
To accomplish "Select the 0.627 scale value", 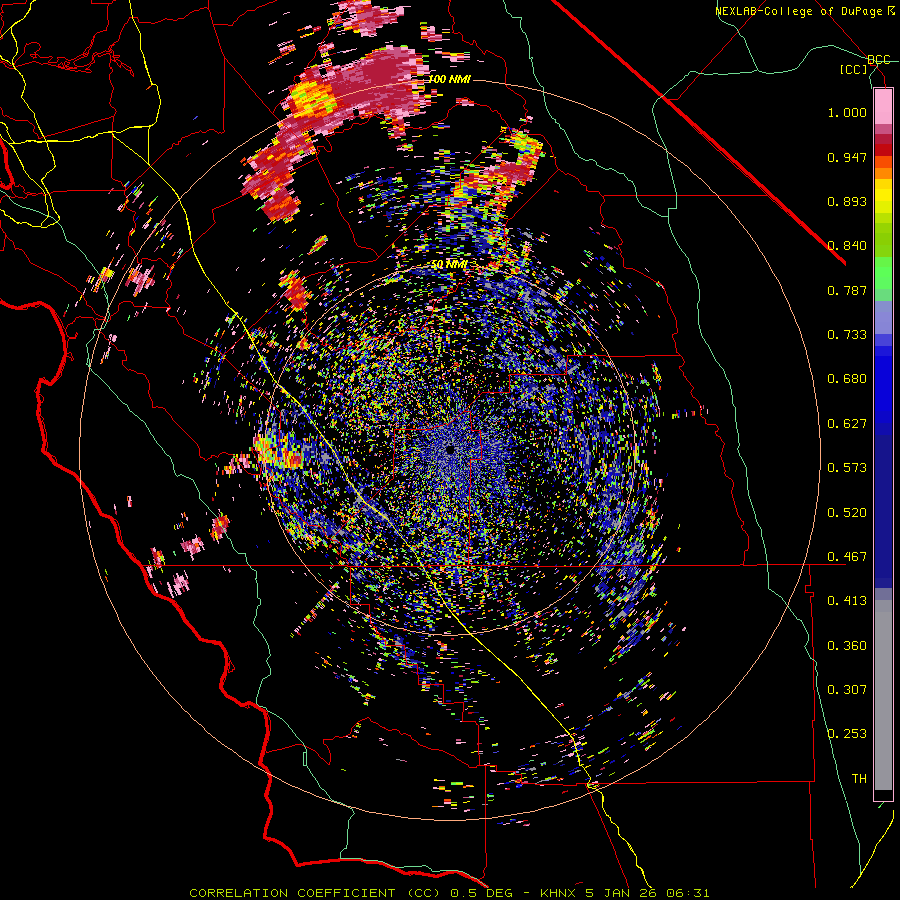I will point(847,424).
